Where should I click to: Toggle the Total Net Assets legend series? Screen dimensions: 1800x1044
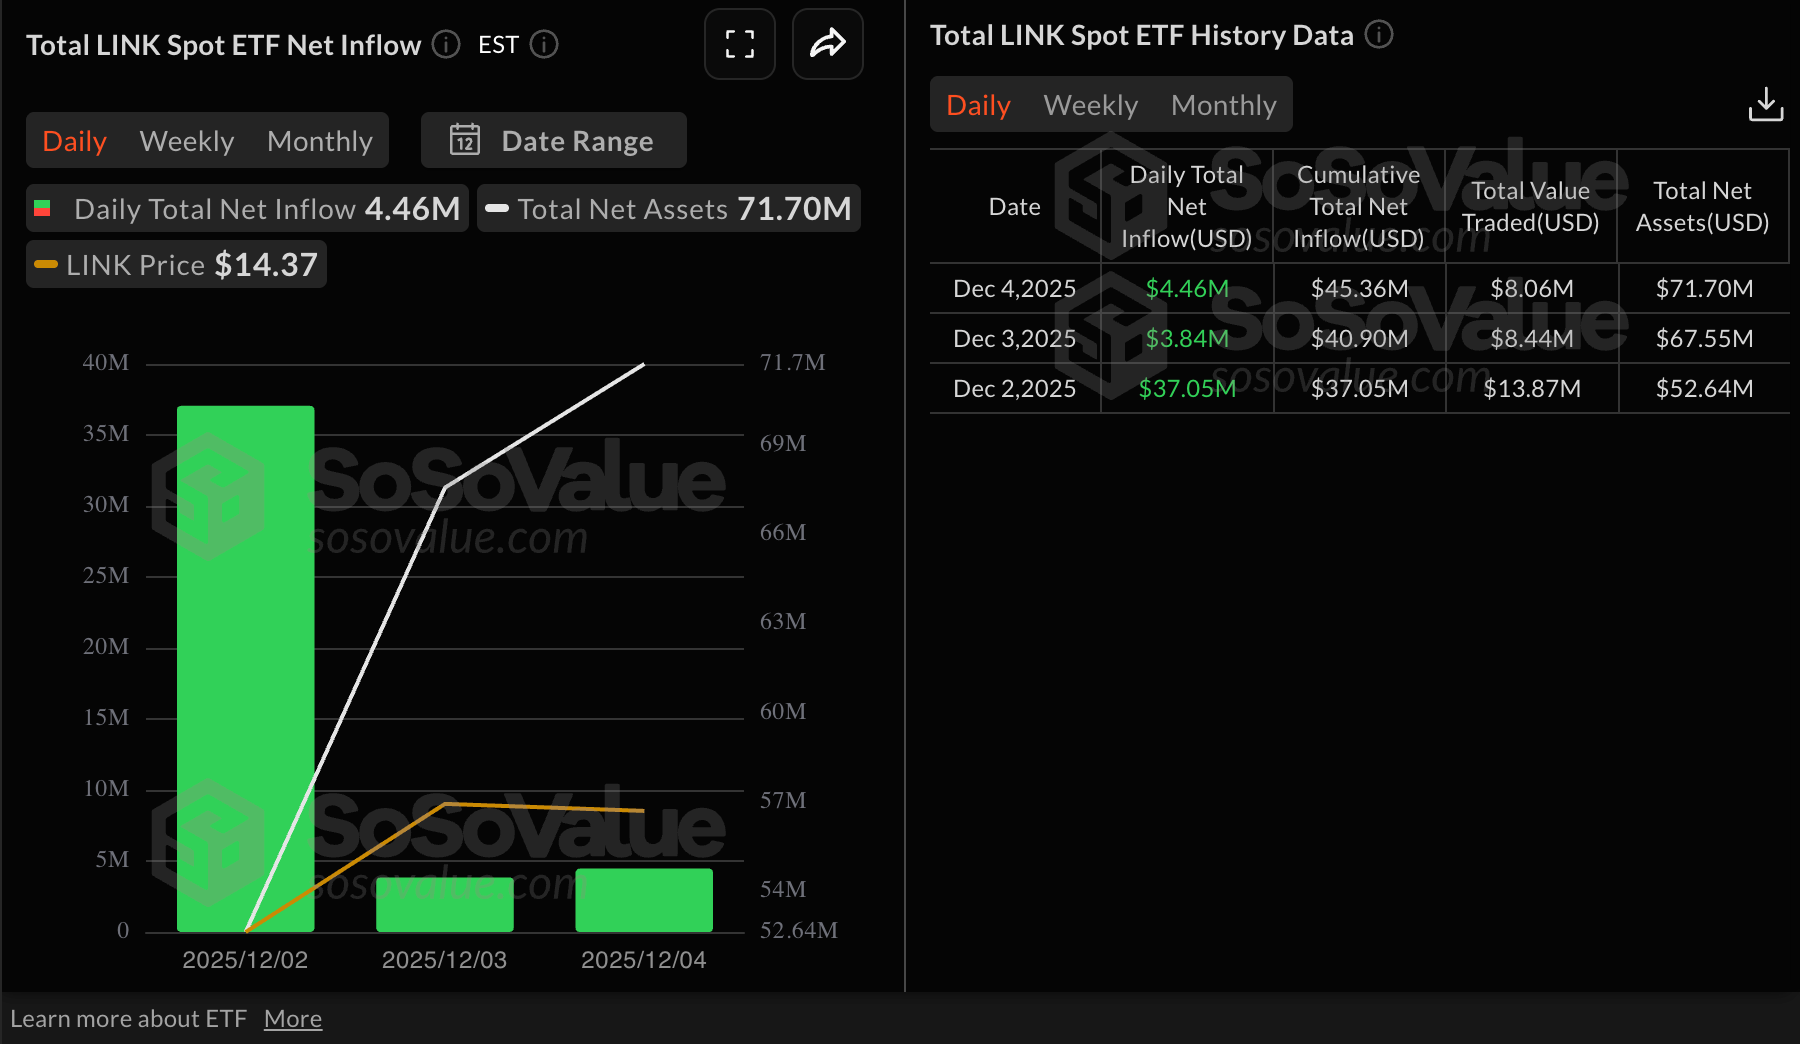667,208
